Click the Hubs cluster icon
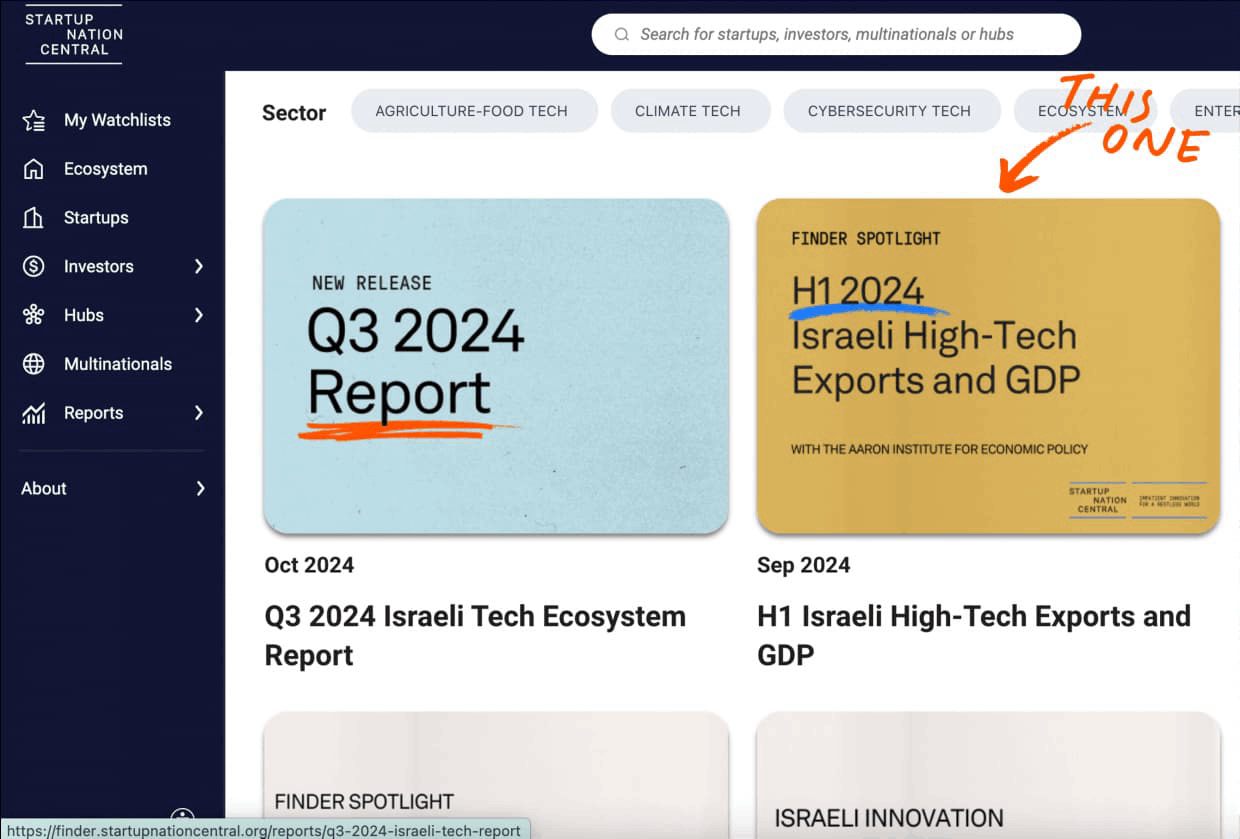Viewport: 1240px width, 839px height. 34,316
